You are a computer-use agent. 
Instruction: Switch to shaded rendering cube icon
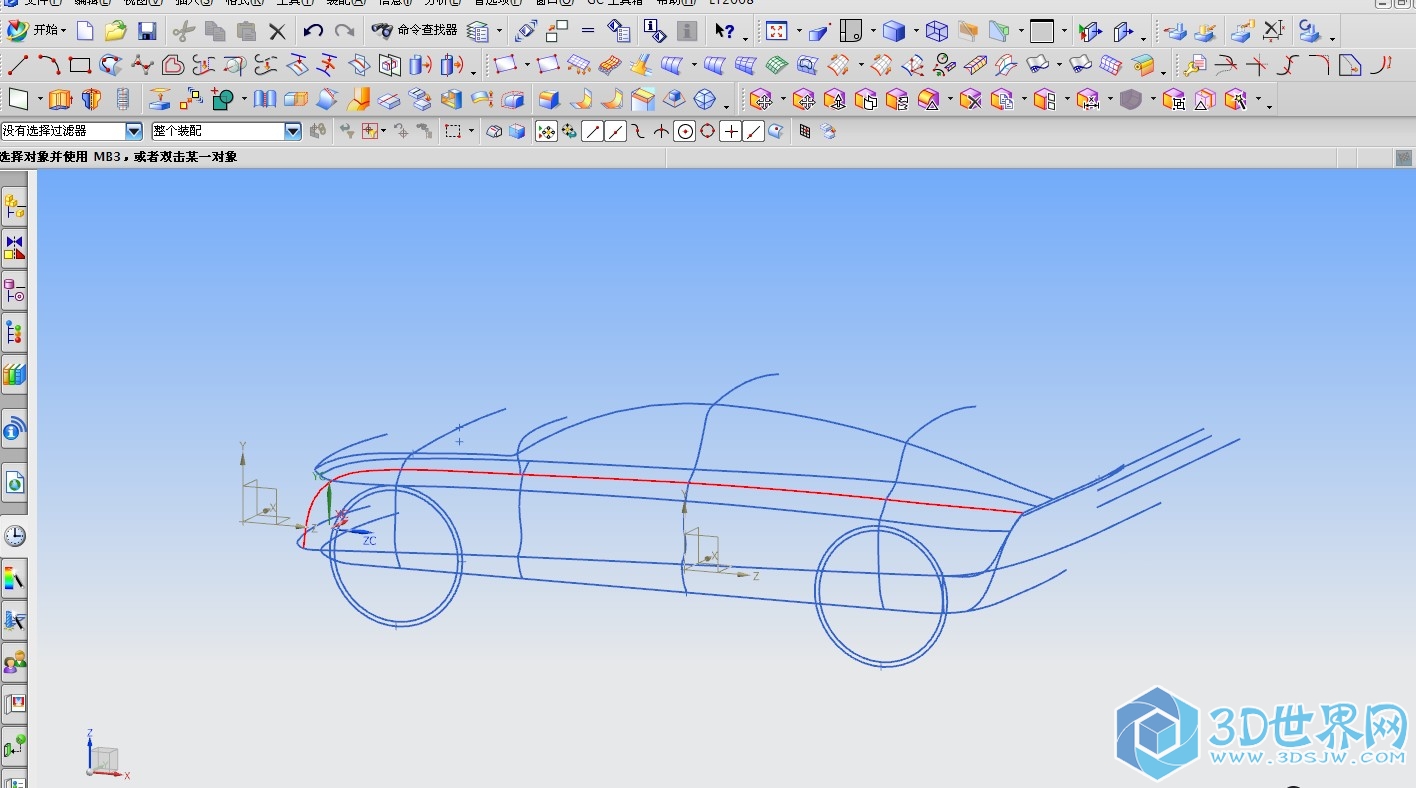pos(894,31)
